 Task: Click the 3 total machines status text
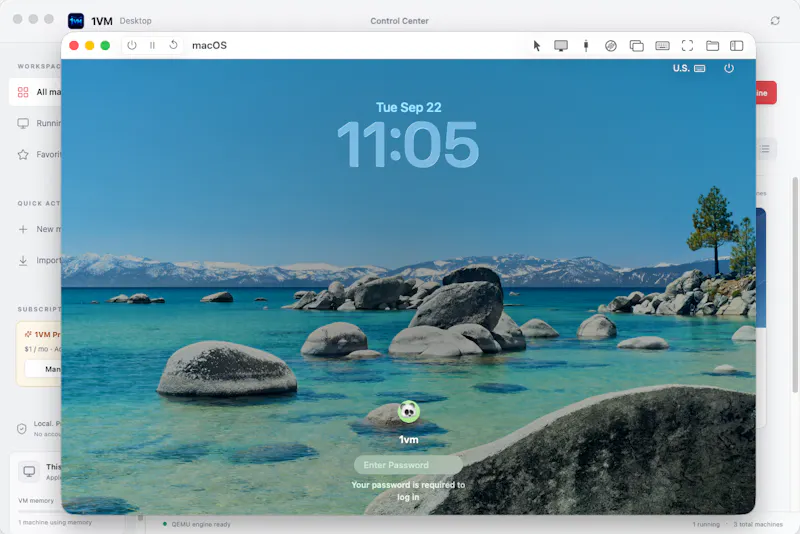coord(758,524)
